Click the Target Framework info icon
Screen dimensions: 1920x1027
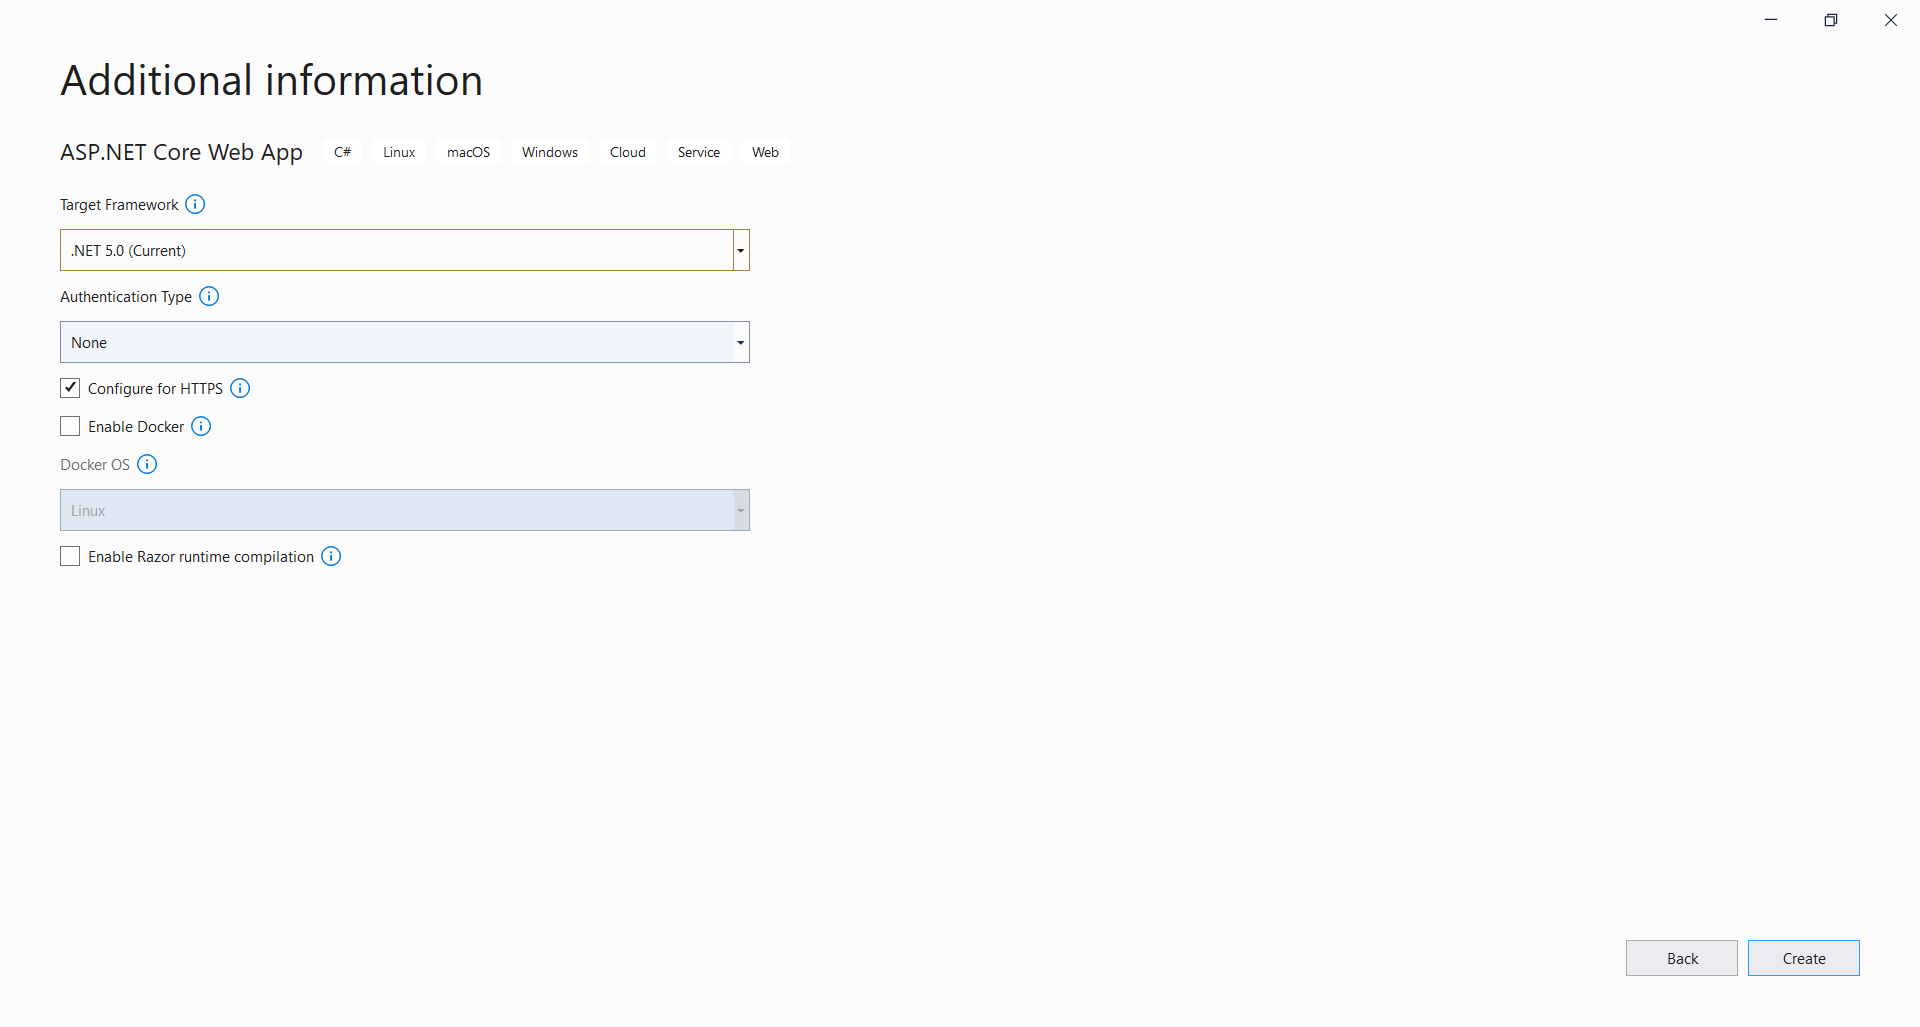coord(194,204)
